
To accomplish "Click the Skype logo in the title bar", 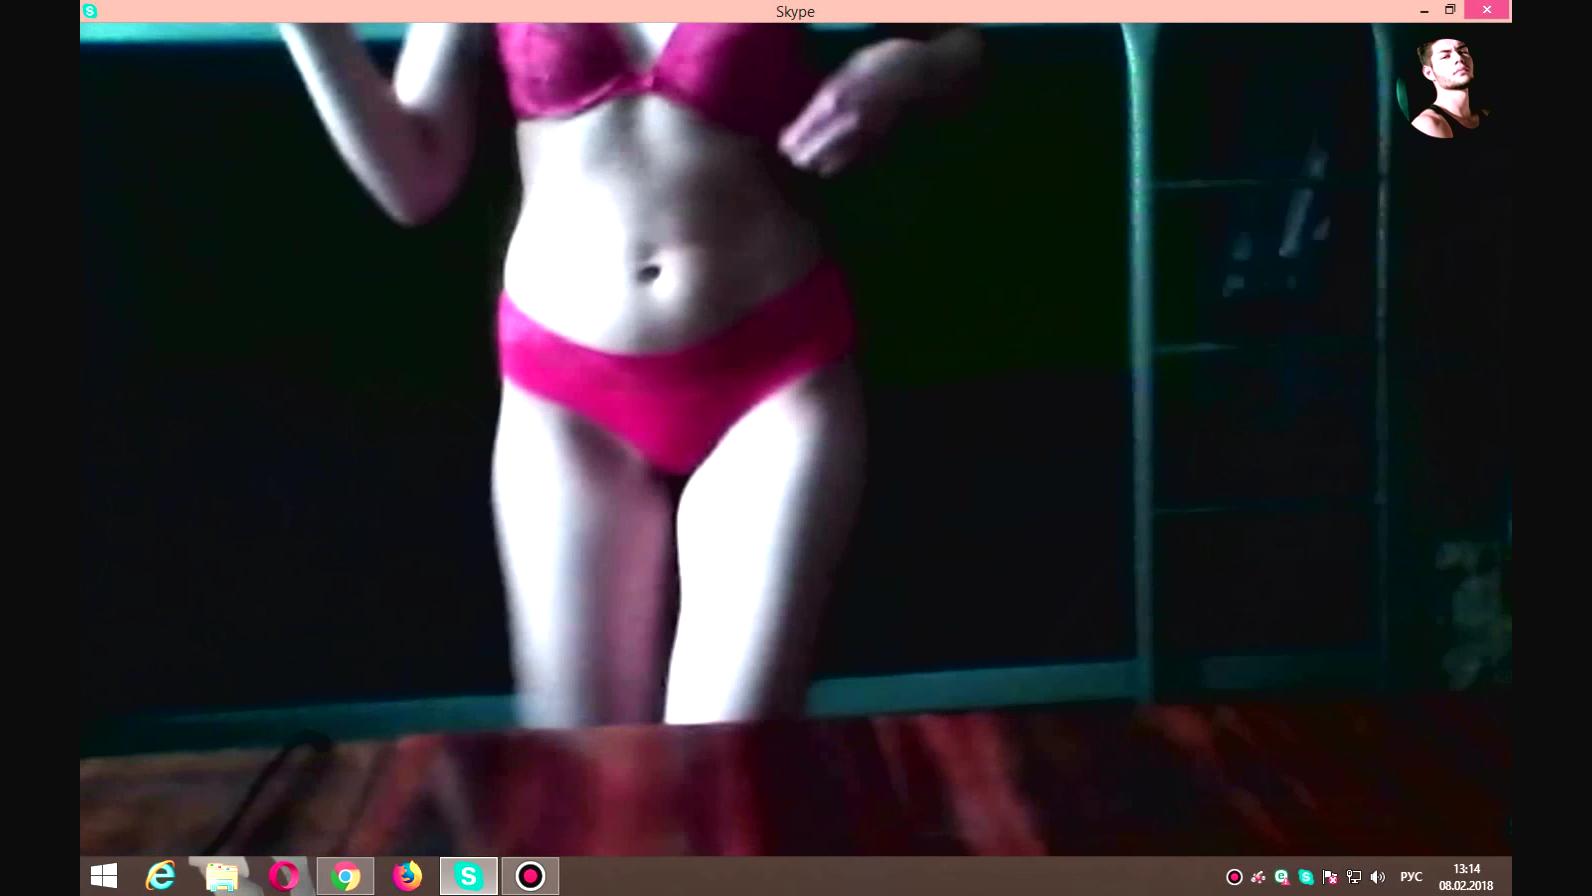I will pos(90,11).
